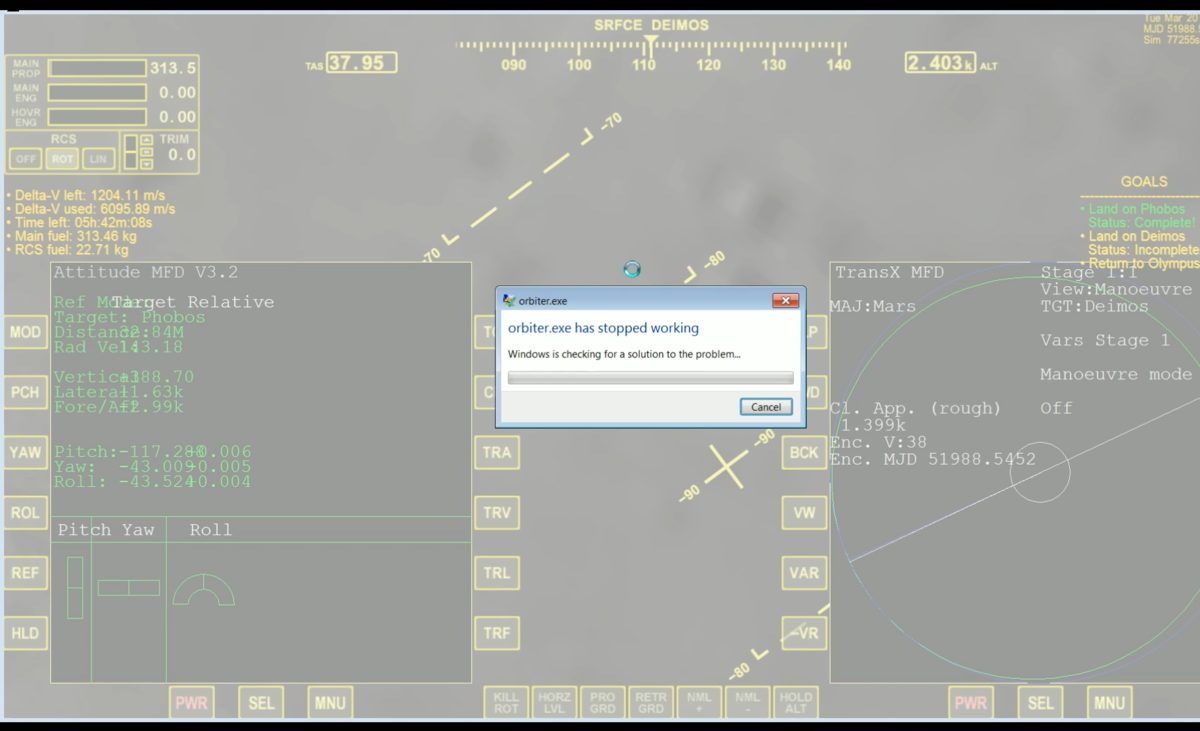This screenshot has height=731, width=1200.
Task: Click the TRA button on Attitude MFD
Action: 497,452
